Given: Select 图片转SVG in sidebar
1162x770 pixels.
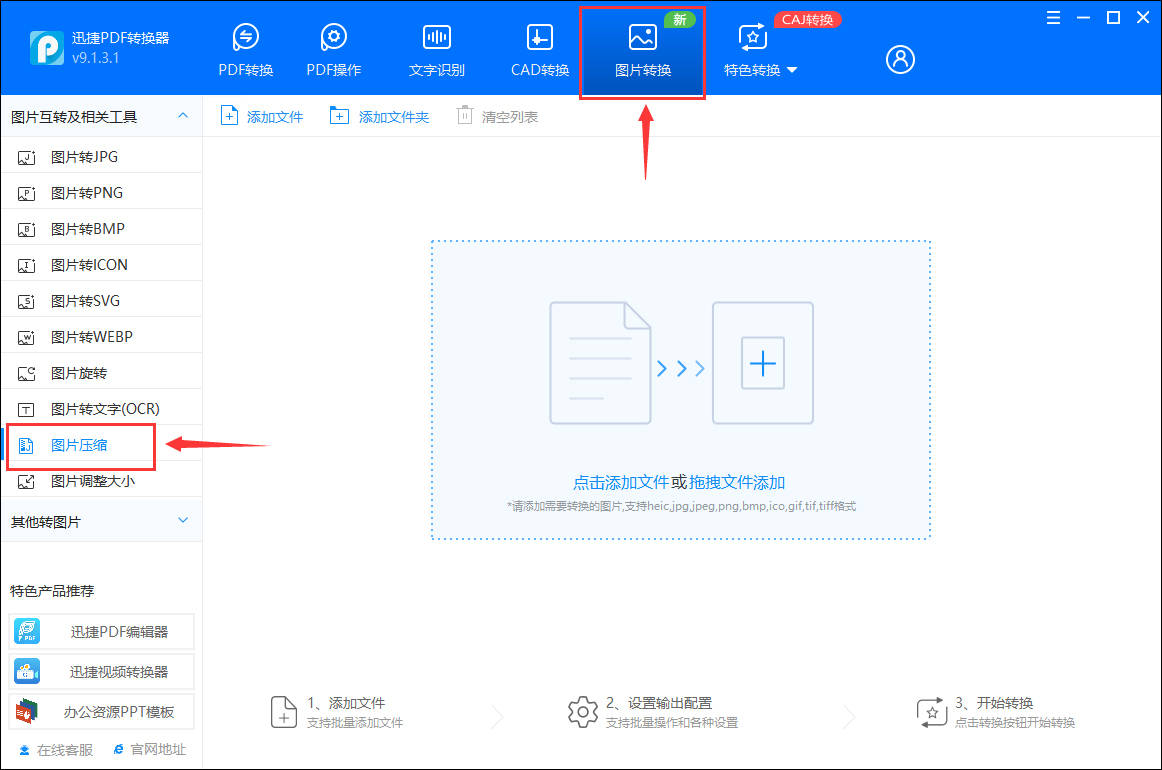Looking at the screenshot, I should [102, 301].
